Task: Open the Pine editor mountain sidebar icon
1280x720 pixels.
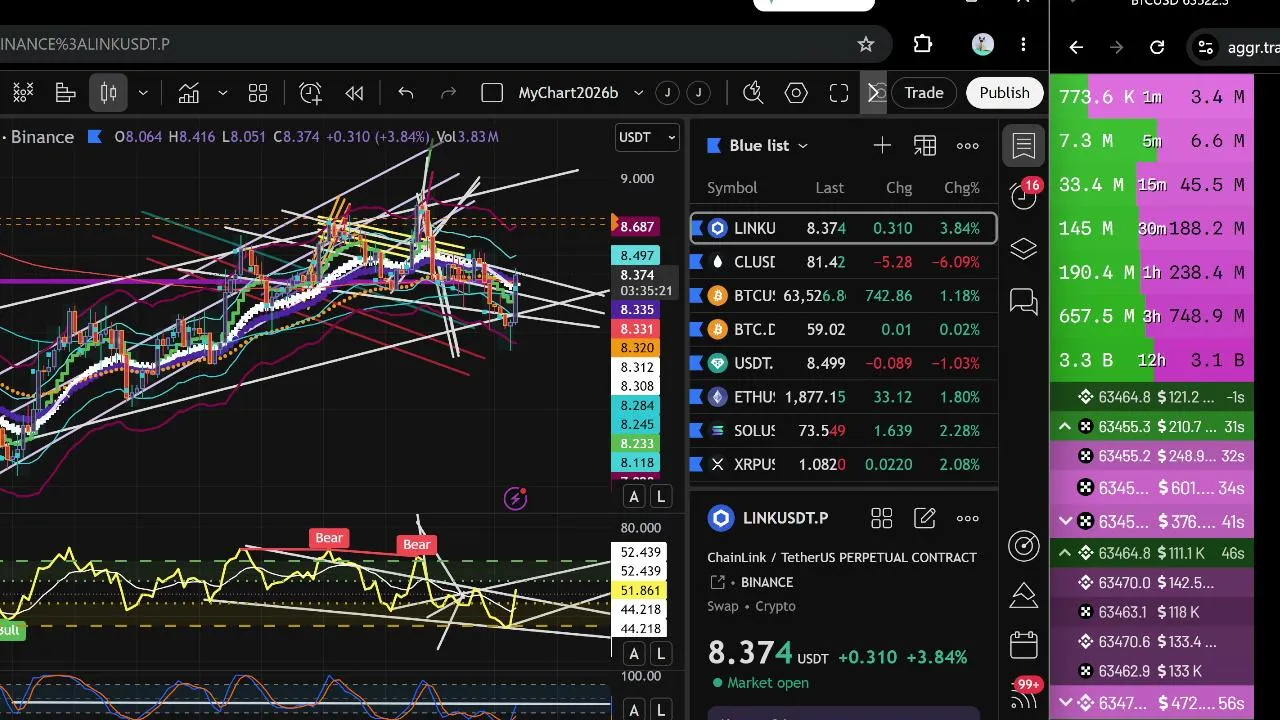Action: pyautogui.click(x=1024, y=595)
